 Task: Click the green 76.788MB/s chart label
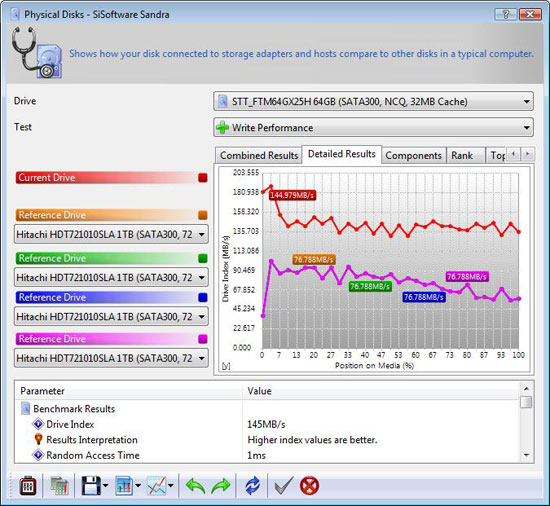[x=370, y=286]
